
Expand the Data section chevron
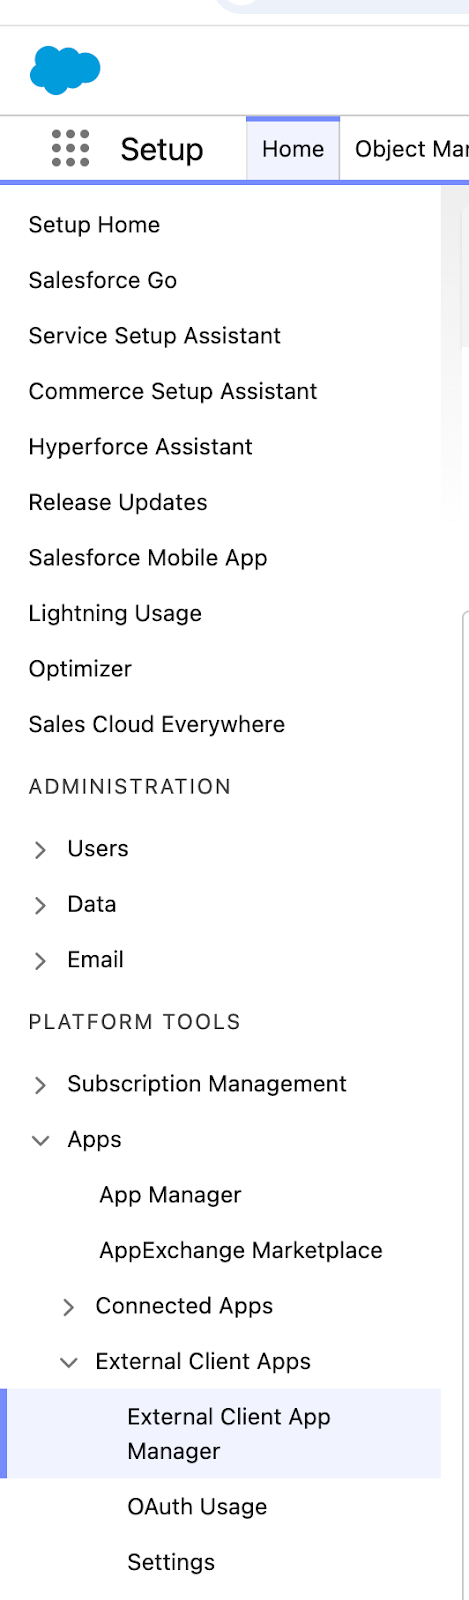(x=40, y=905)
